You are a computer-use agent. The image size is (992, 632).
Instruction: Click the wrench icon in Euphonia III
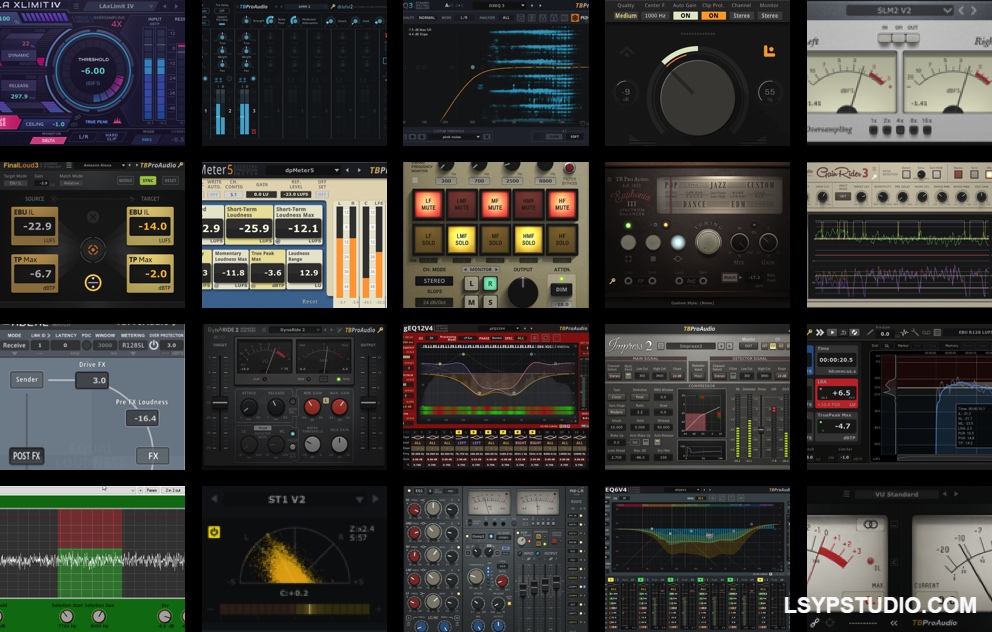[x=610, y=281]
